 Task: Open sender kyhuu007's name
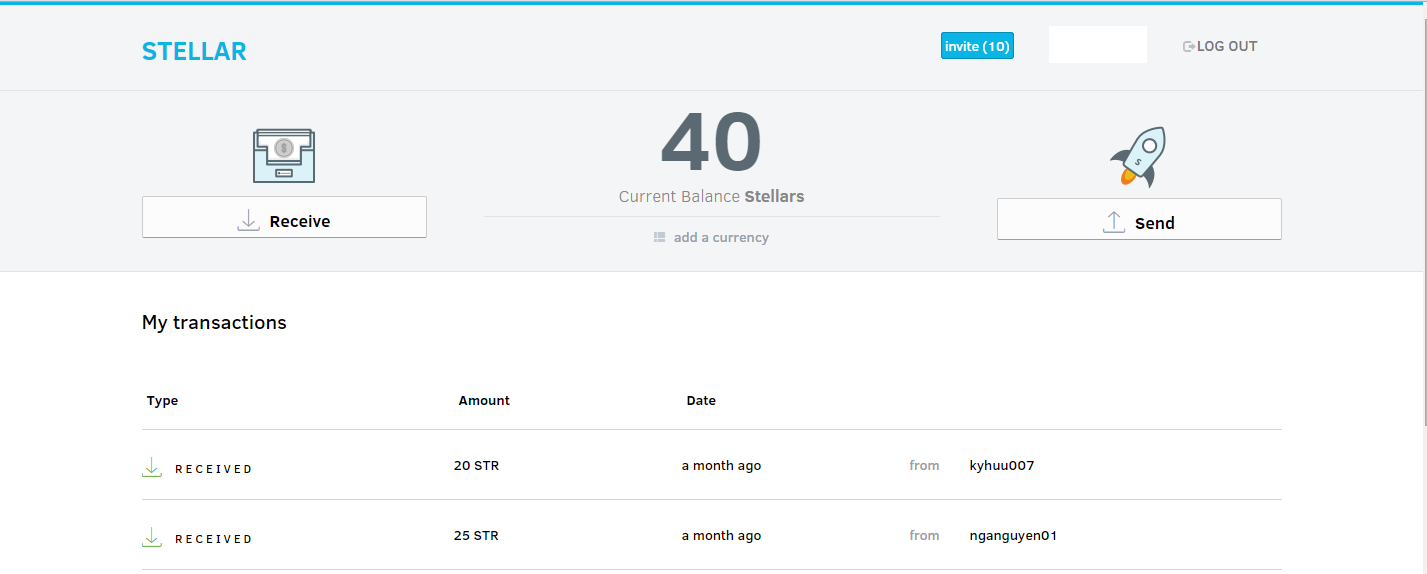[x=1001, y=466]
